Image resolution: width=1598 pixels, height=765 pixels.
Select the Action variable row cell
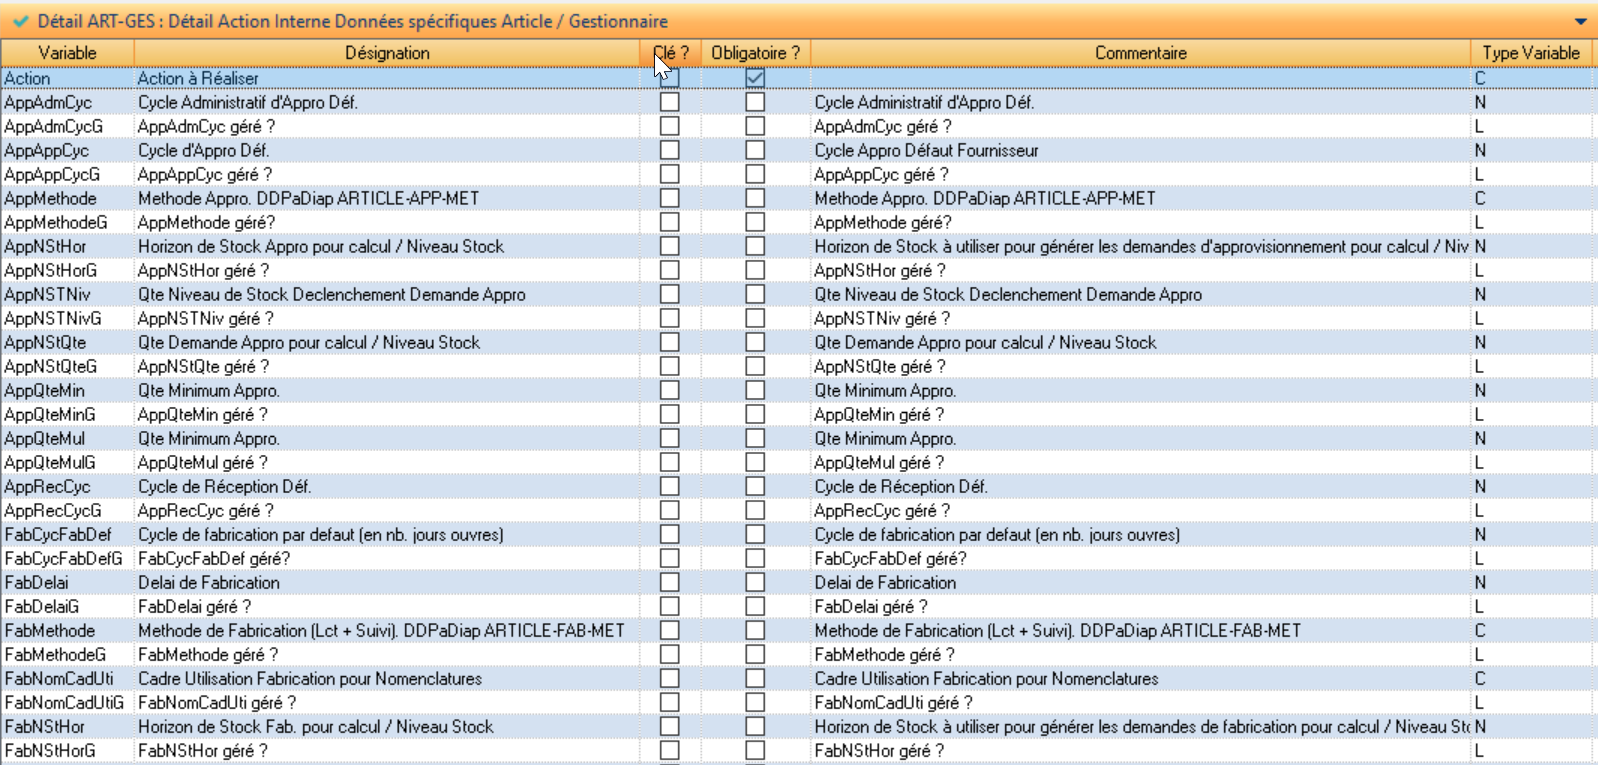coord(28,78)
